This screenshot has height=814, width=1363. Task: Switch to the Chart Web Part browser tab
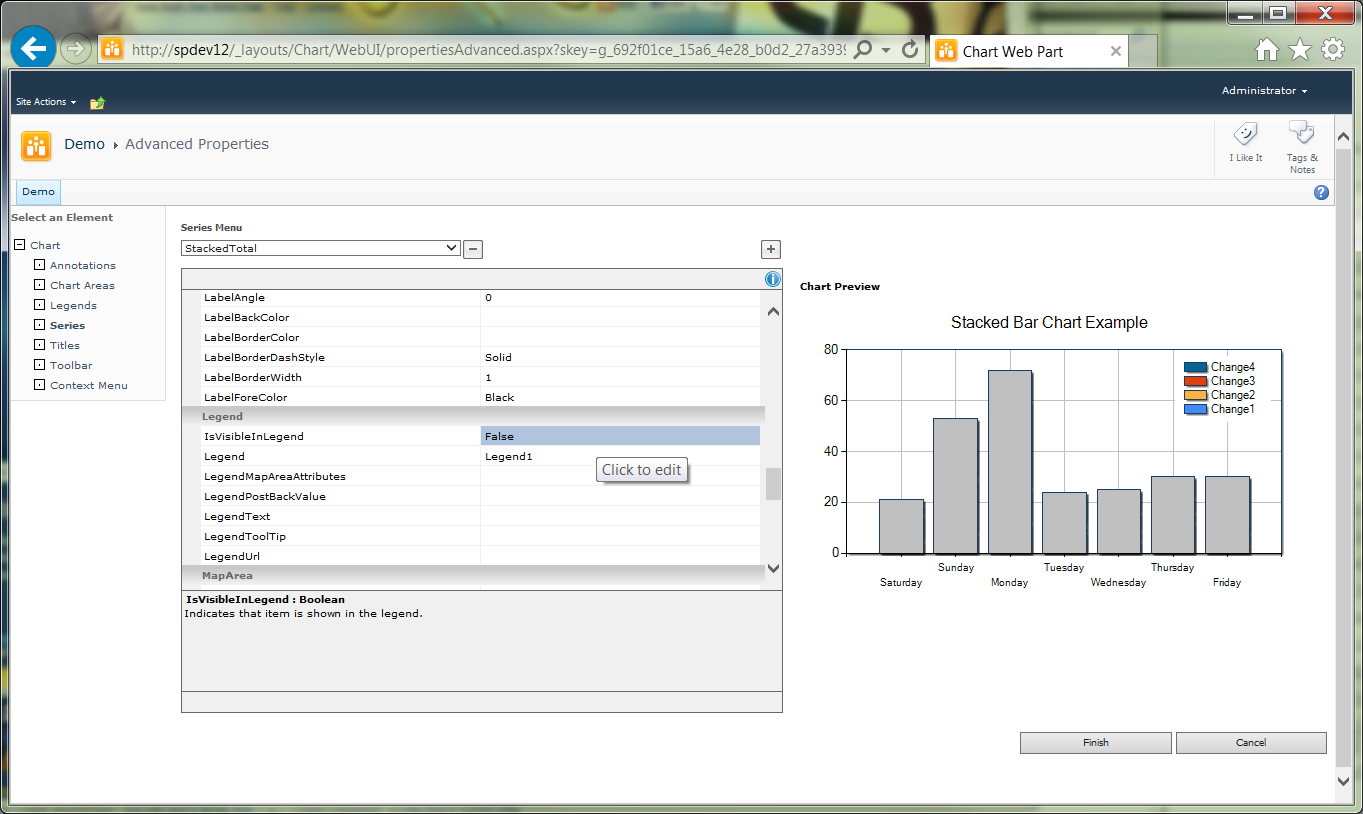pyautogui.click(x=1029, y=51)
